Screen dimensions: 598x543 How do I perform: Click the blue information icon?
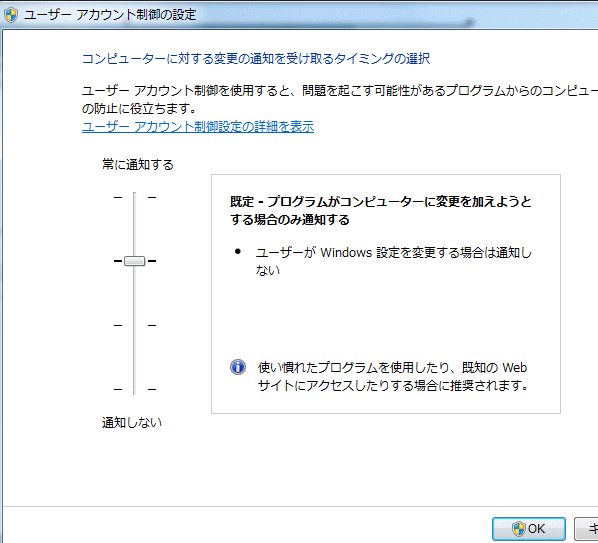(238, 367)
